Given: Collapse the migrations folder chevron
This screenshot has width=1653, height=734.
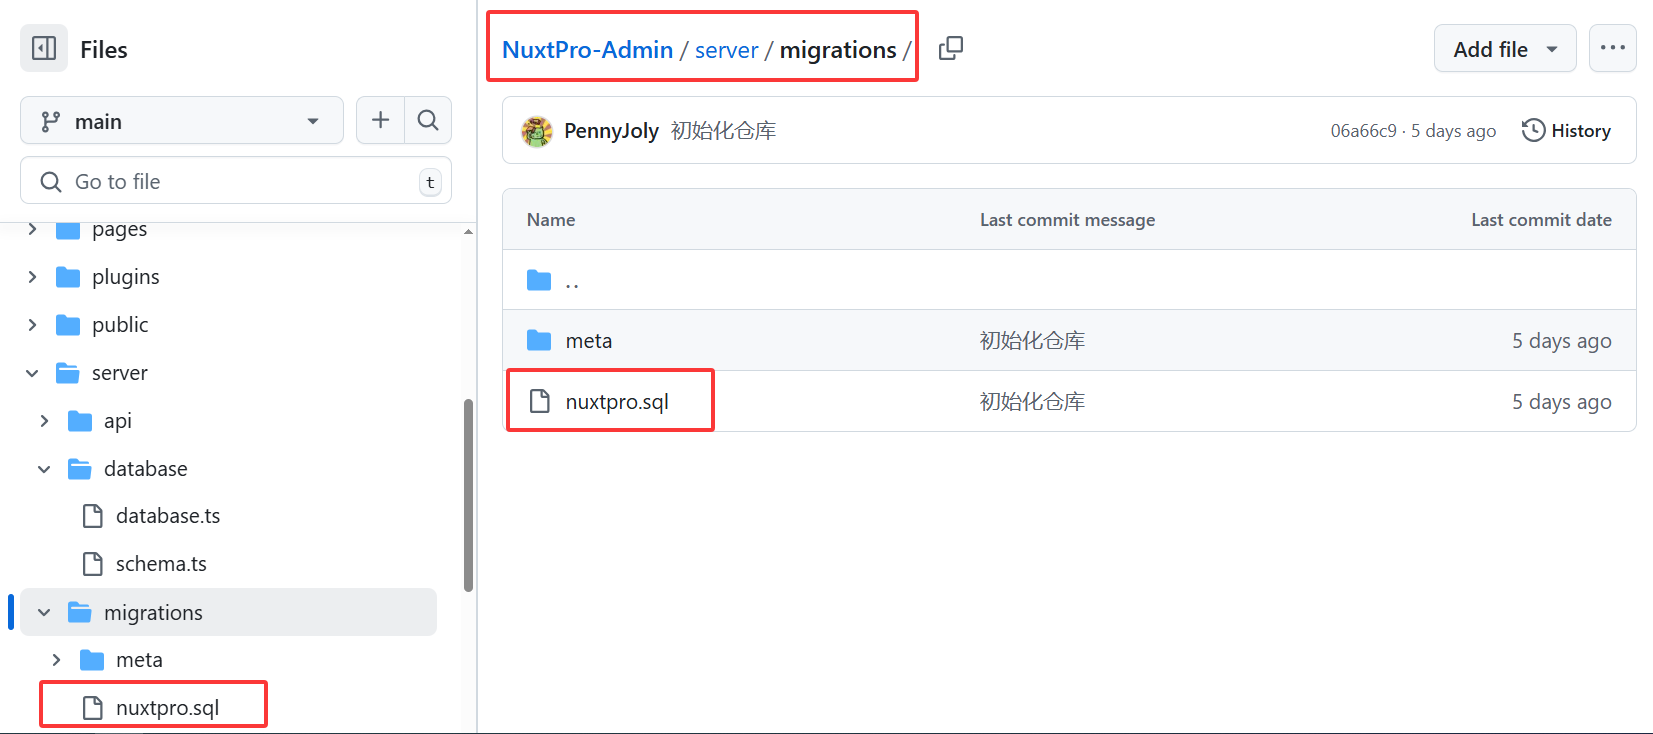Looking at the screenshot, I should point(44,612).
